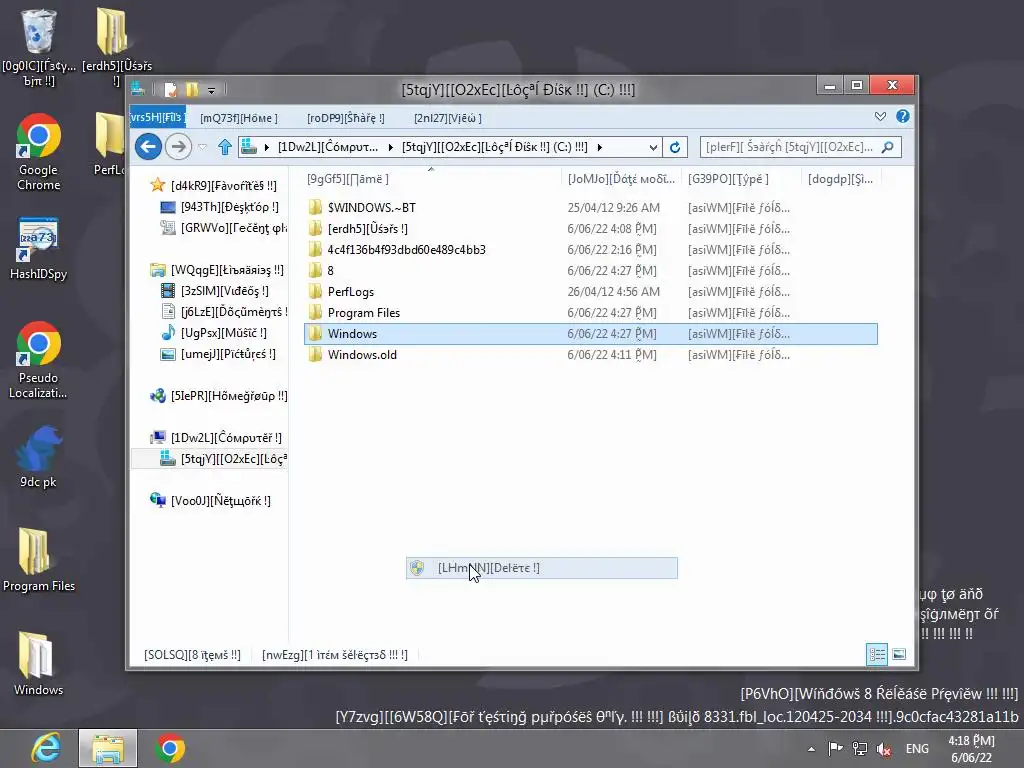Click New Folder quick access icon
The image size is (1024, 768).
[192, 89]
